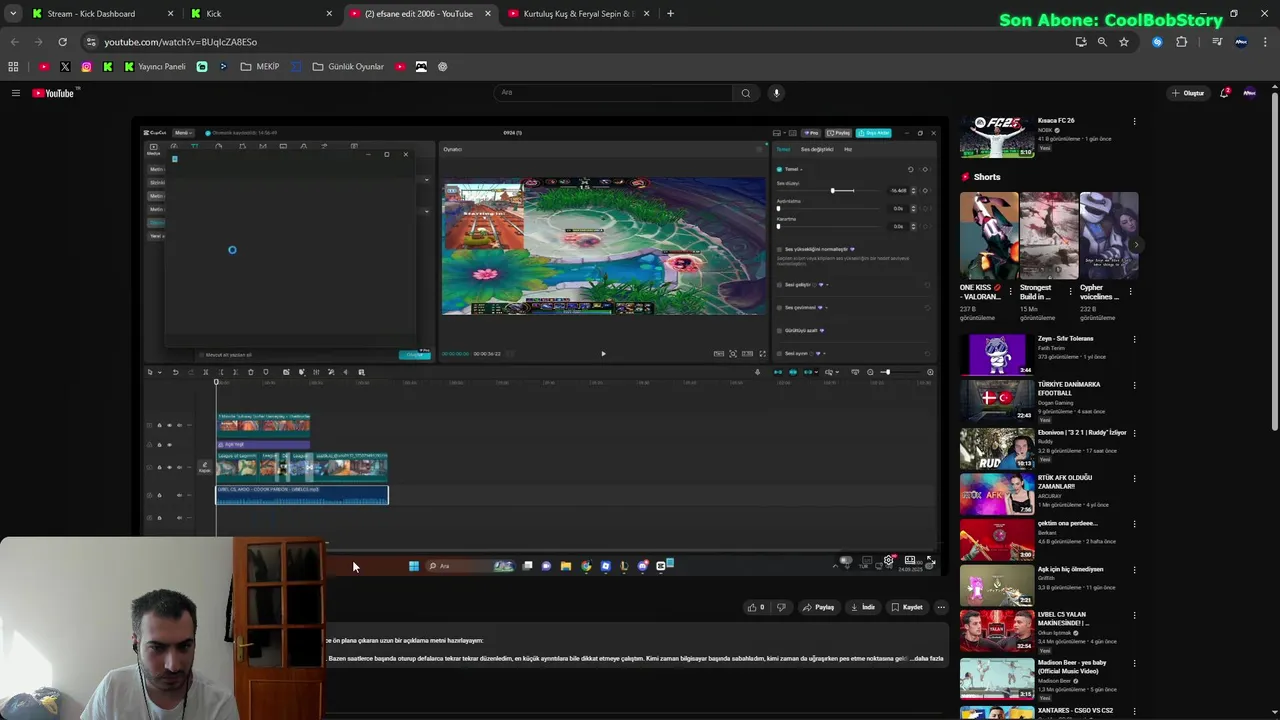1280x720 pixels.
Task: Select the Ses değiştirici tab in CapCut
Action: (x=817, y=149)
